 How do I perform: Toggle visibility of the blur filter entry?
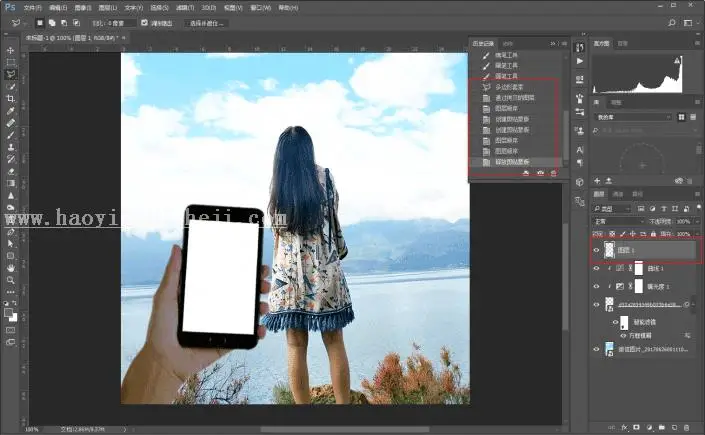pos(623,336)
